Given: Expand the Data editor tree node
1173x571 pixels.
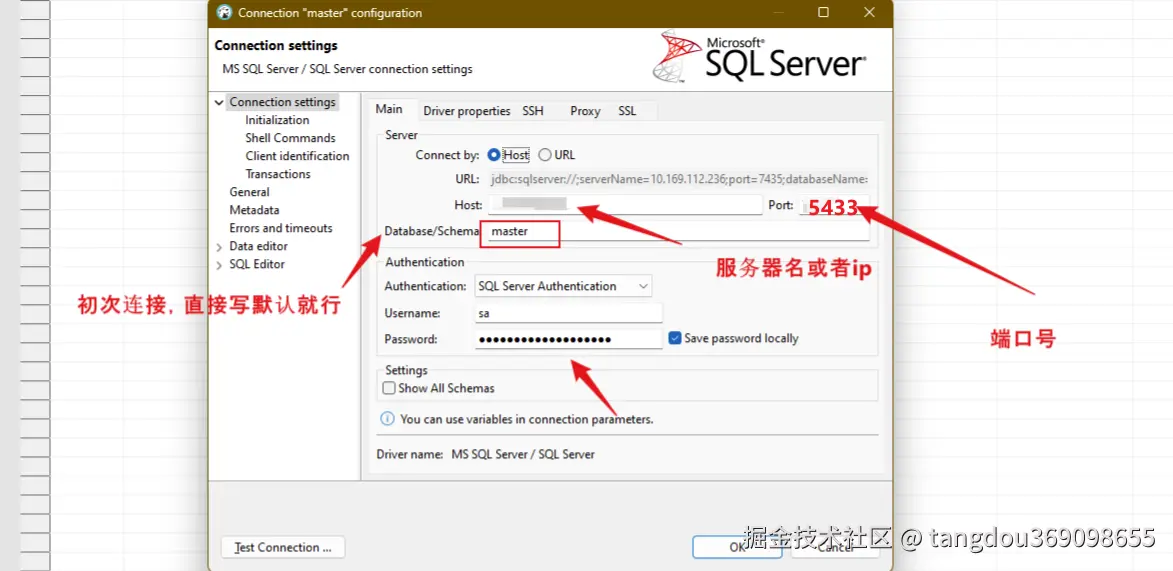Looking at the screenshot, I should tap(218, 247).
